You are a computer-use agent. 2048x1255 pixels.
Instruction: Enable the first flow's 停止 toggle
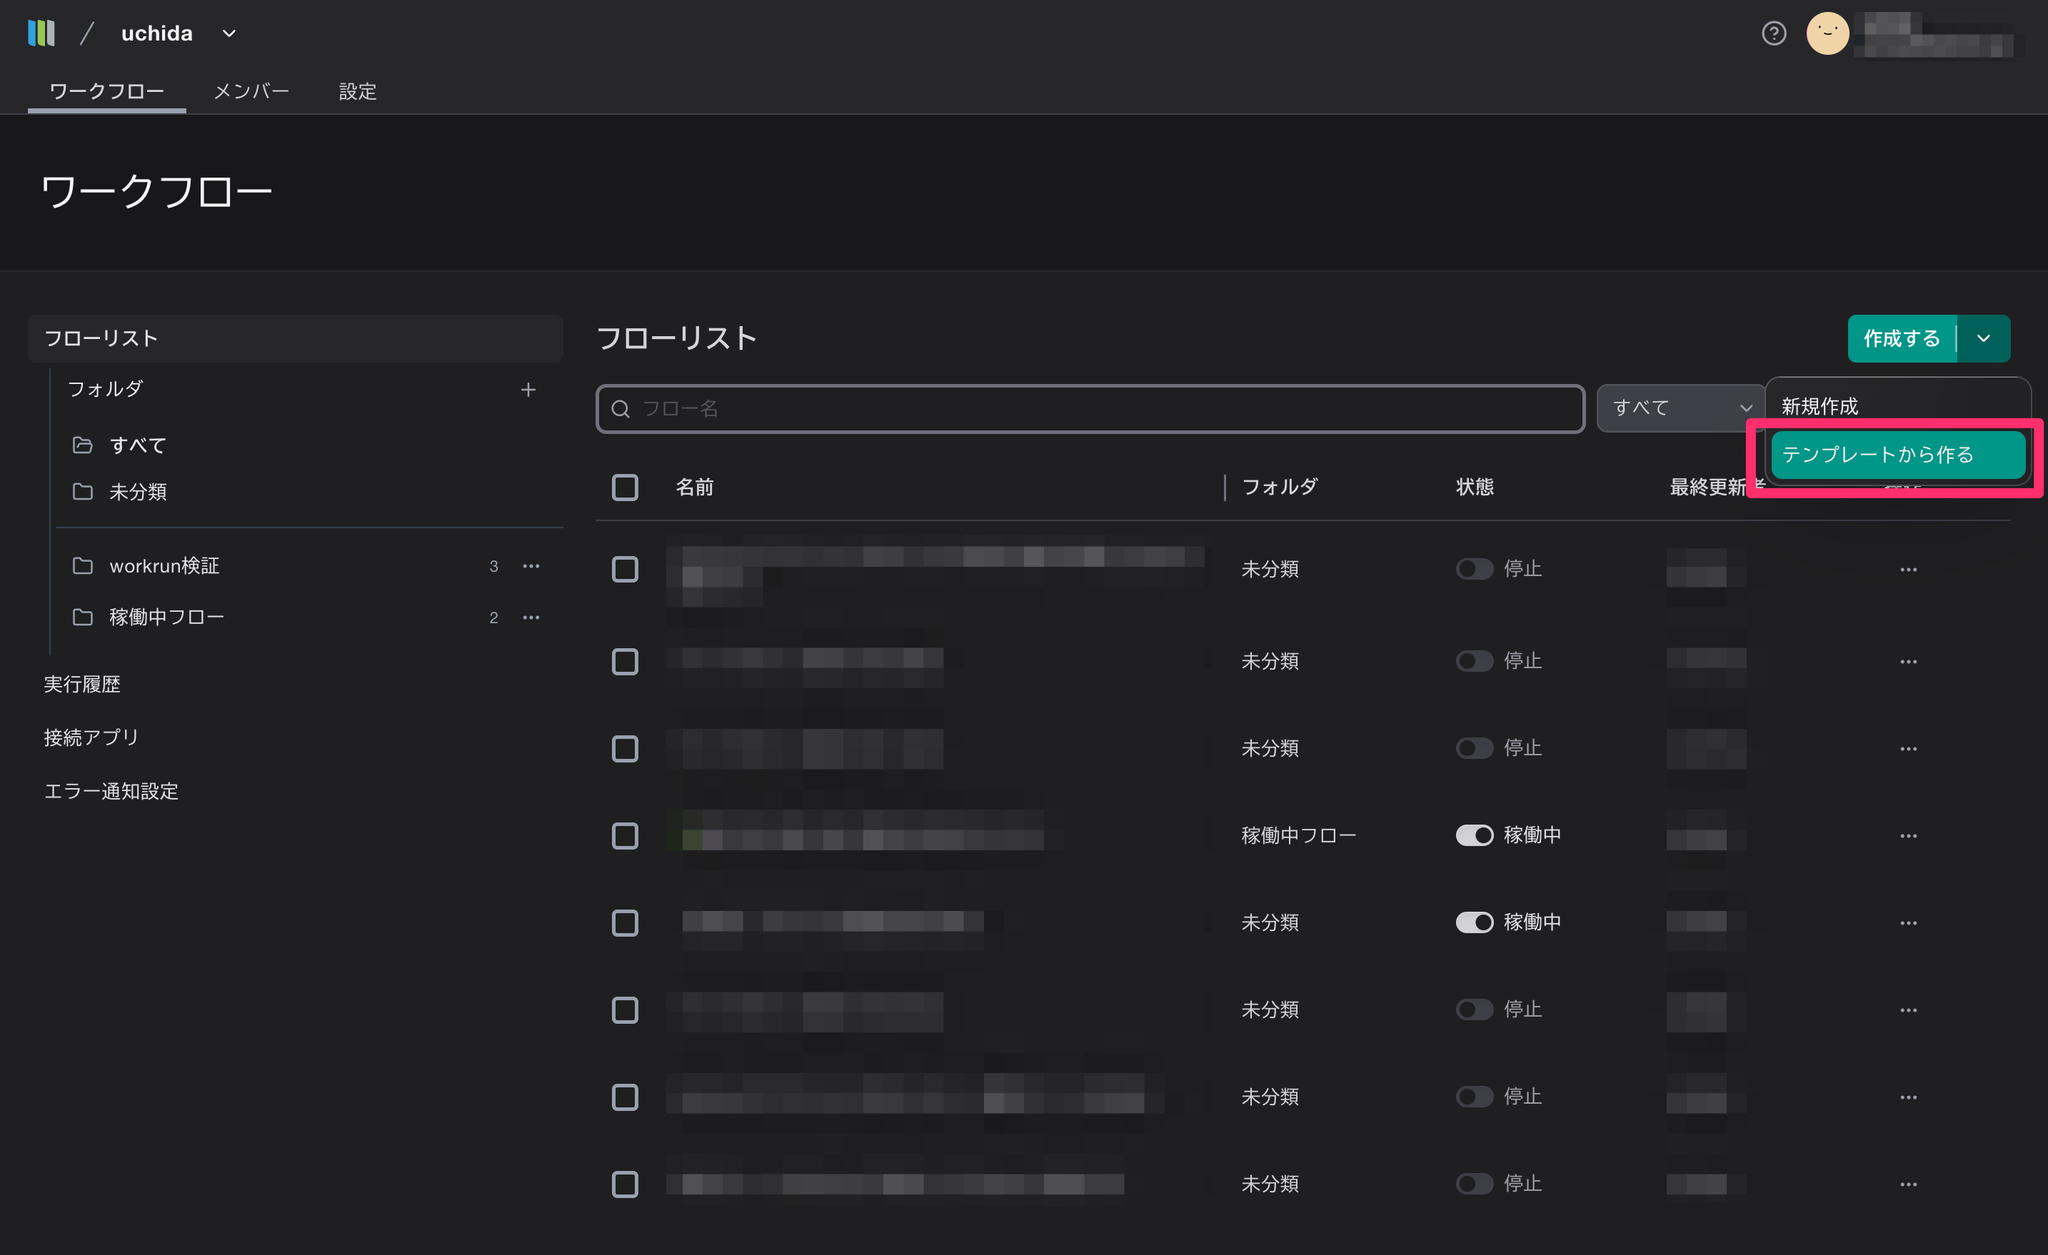1474,569
